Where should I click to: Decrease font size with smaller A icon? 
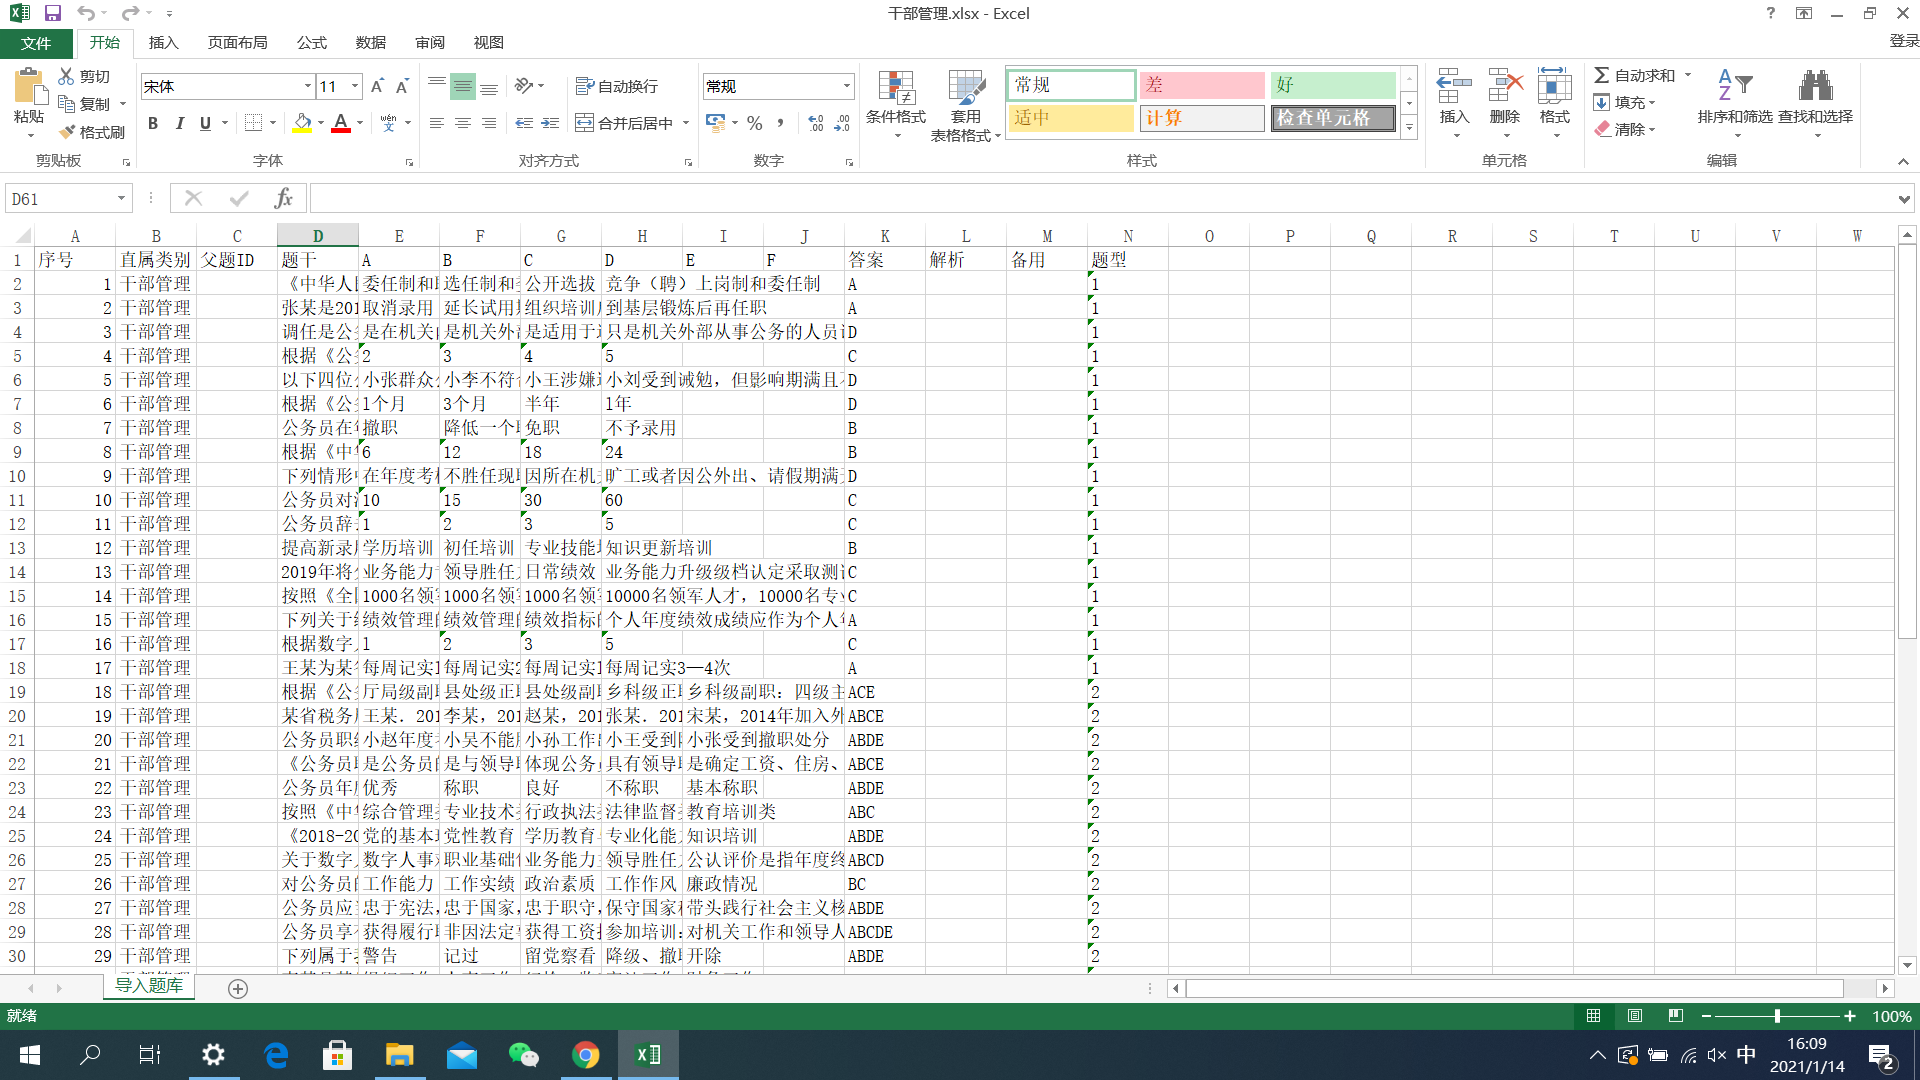coord(402,86)
